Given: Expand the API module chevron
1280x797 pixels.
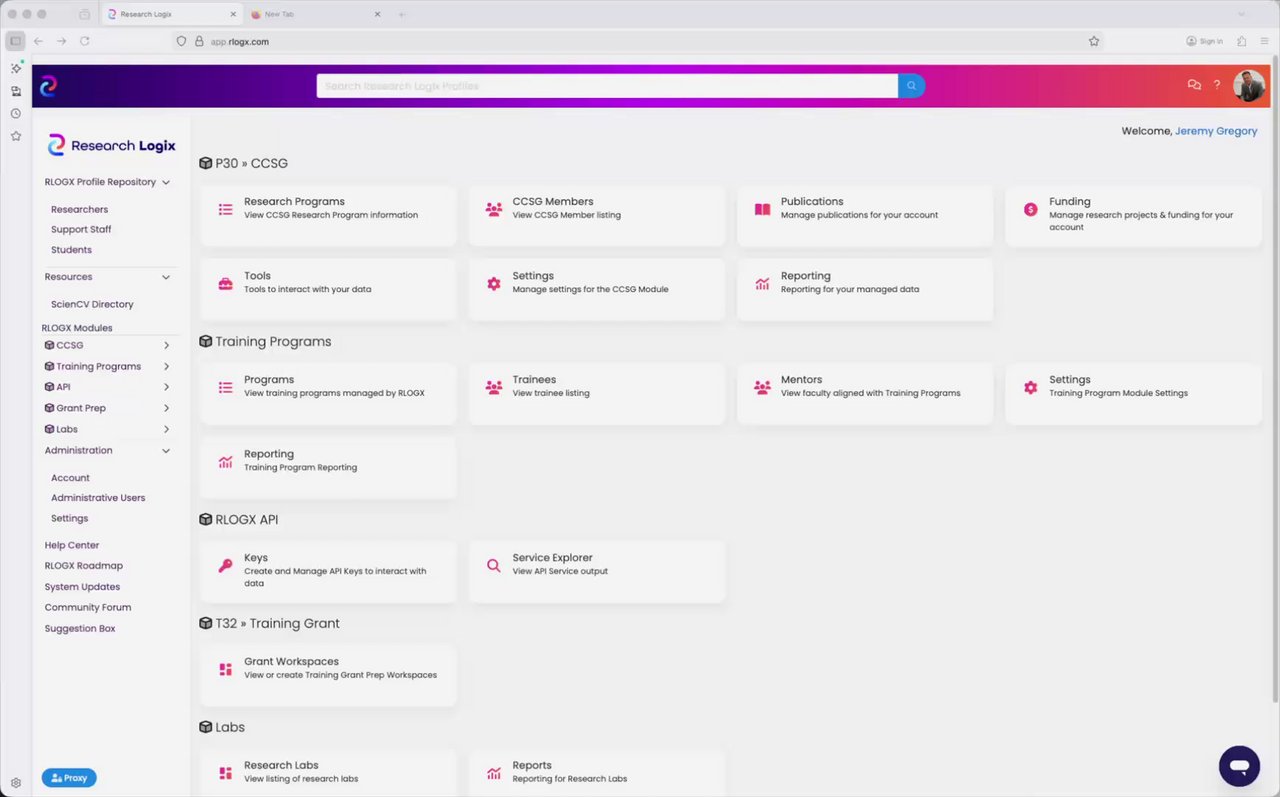Looking at the screenshot, I should tap(166, 387).
